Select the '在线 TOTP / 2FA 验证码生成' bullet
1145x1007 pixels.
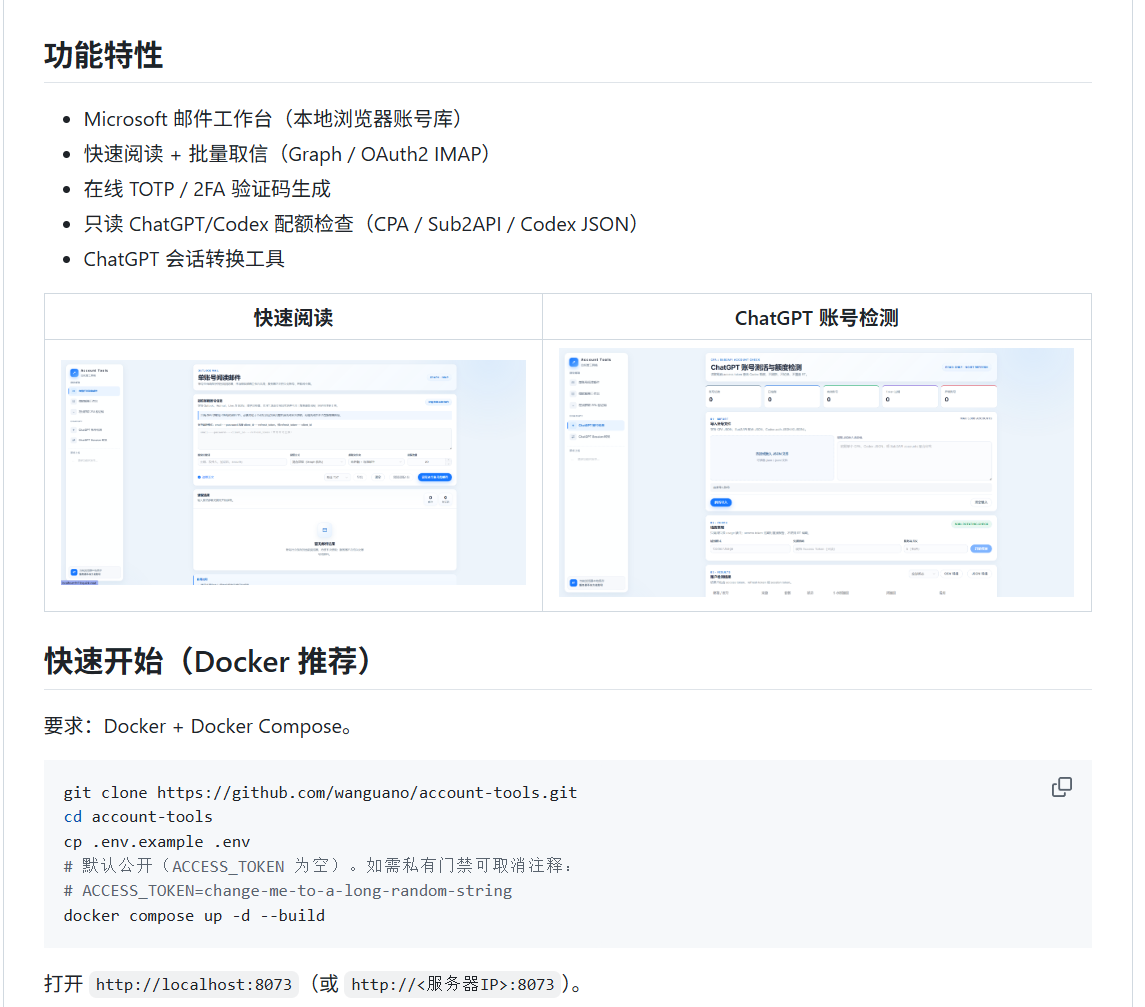(x=207, y=189)
